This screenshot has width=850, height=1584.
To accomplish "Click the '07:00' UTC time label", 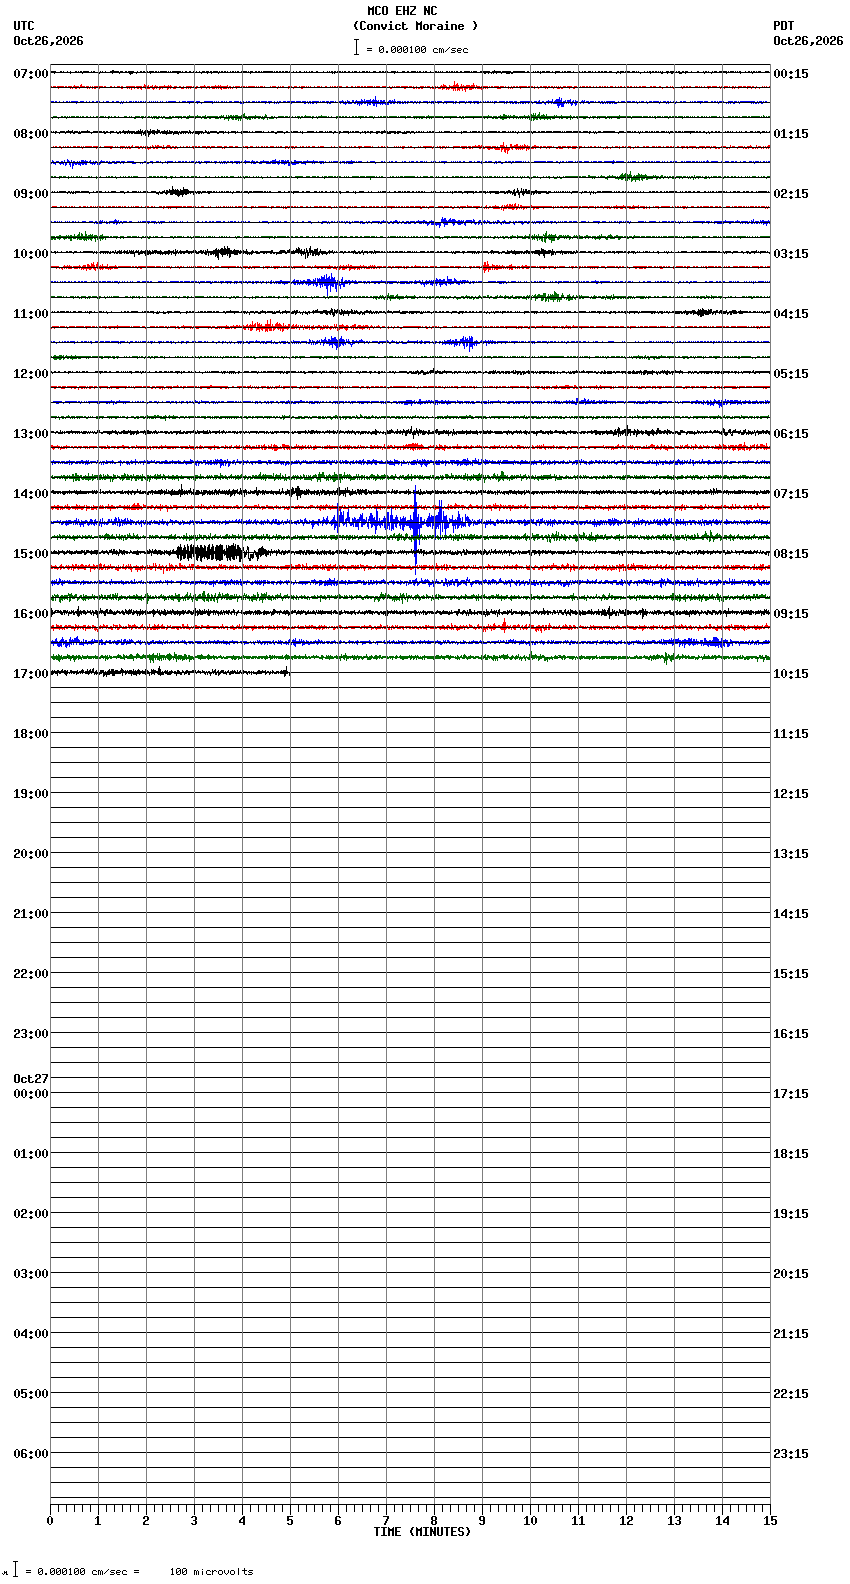I will click(x=31, y=74).
